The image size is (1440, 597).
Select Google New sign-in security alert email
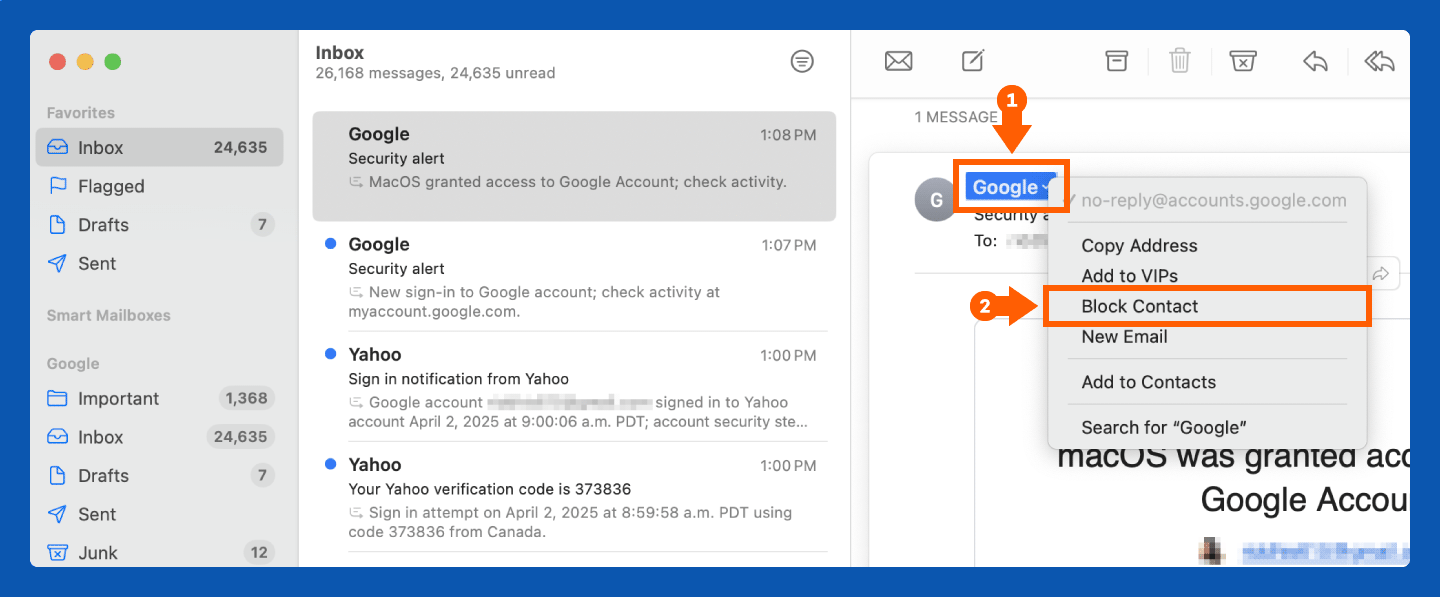click(x=573, y=276)
